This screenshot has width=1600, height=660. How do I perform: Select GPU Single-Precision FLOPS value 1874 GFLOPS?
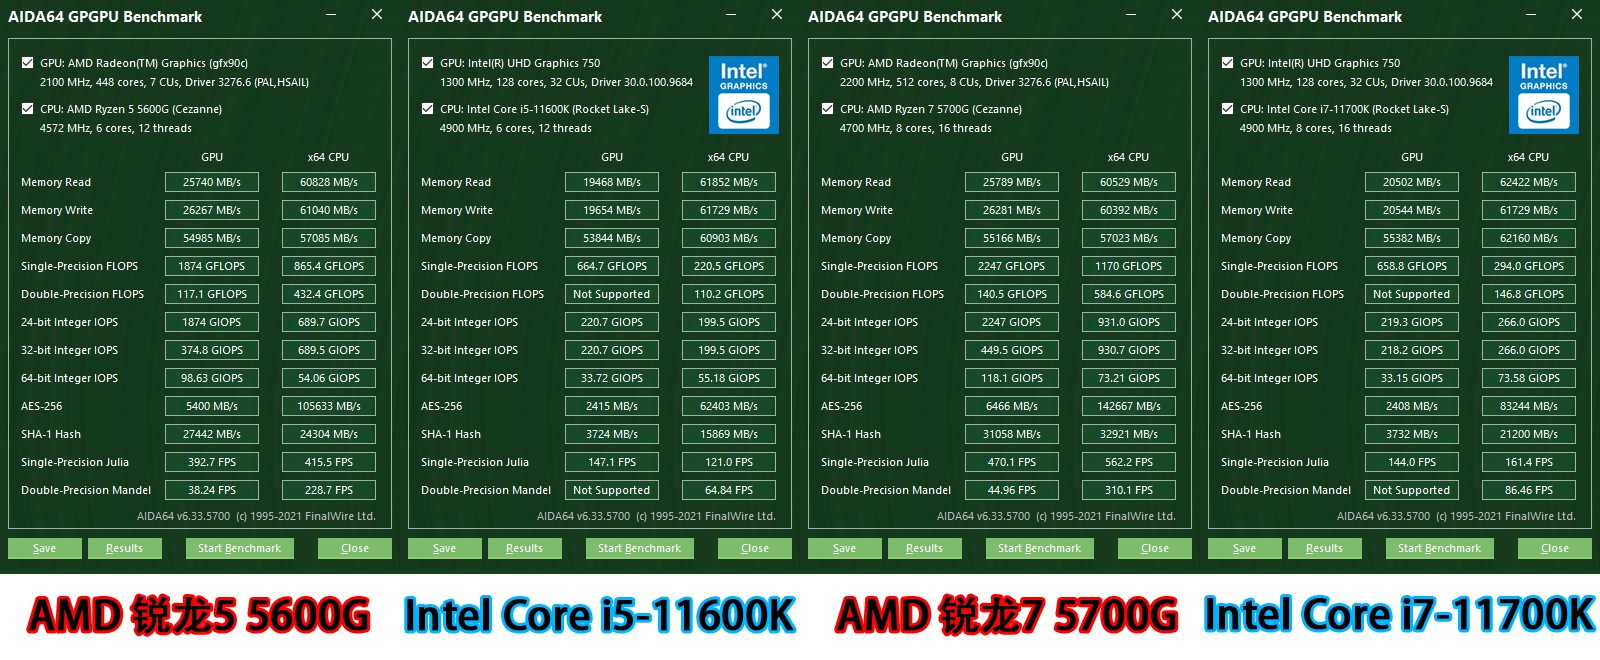click(212, 266)
